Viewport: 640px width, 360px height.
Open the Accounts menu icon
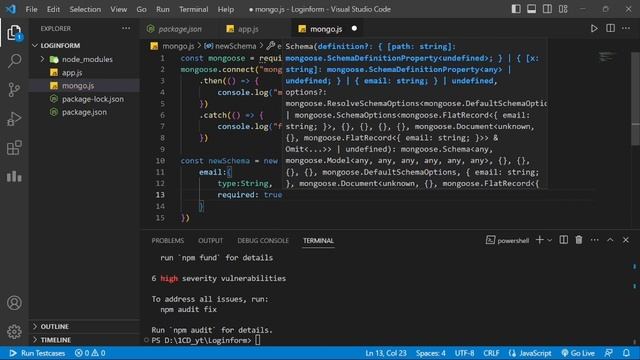pos(14,303)
